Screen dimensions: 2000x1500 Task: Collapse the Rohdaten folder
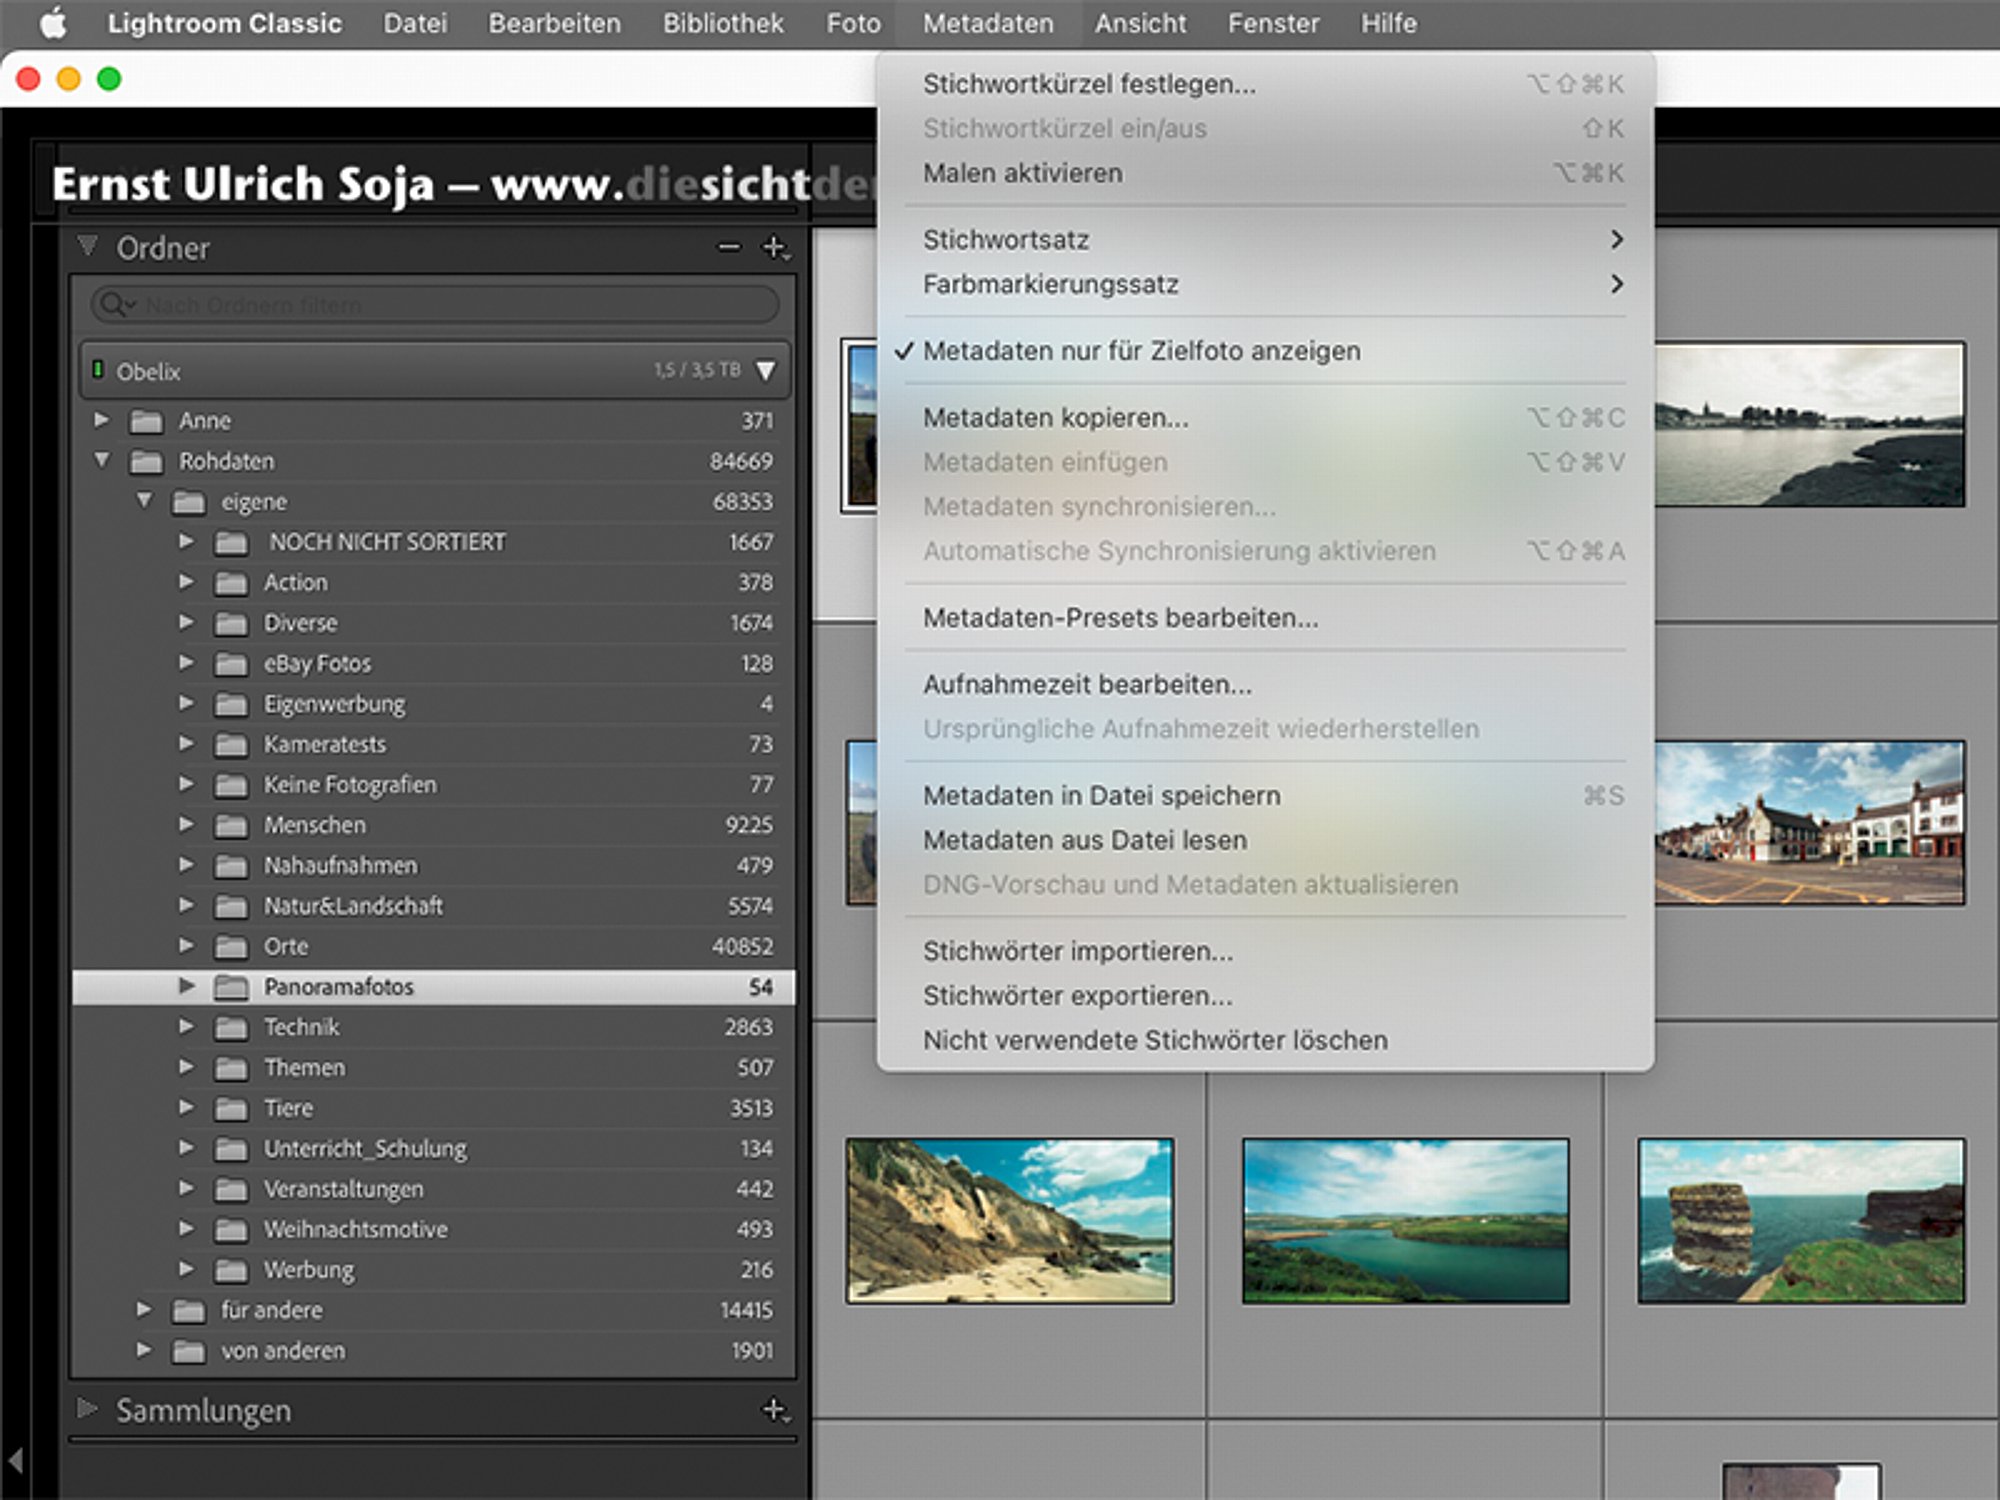(x=101, y=460)
